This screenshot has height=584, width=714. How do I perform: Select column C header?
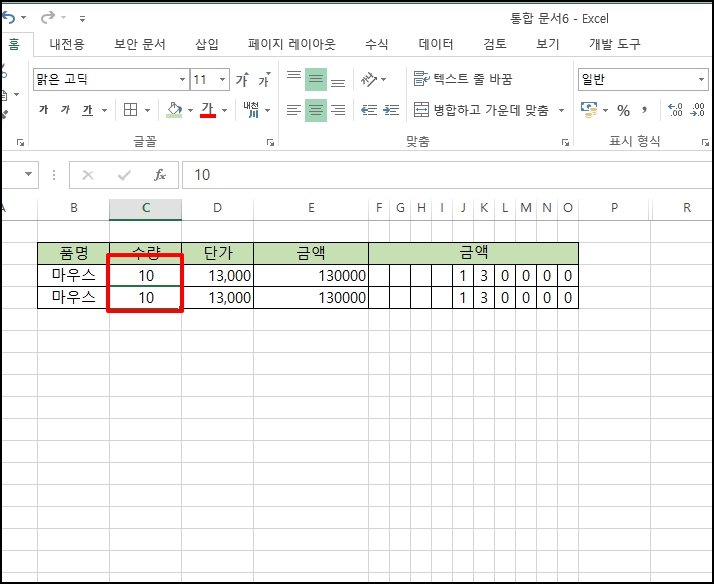[x=146, y=208]
